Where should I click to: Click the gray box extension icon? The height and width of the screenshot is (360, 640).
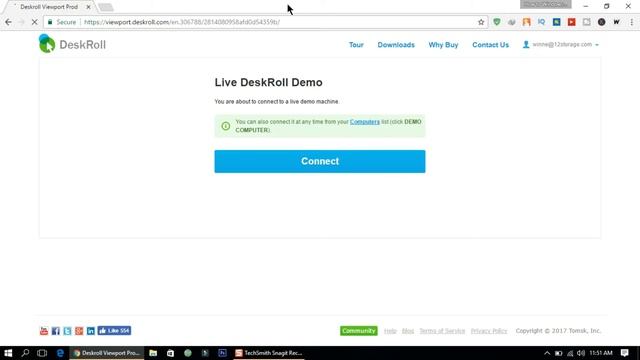[x=587, y=22]
